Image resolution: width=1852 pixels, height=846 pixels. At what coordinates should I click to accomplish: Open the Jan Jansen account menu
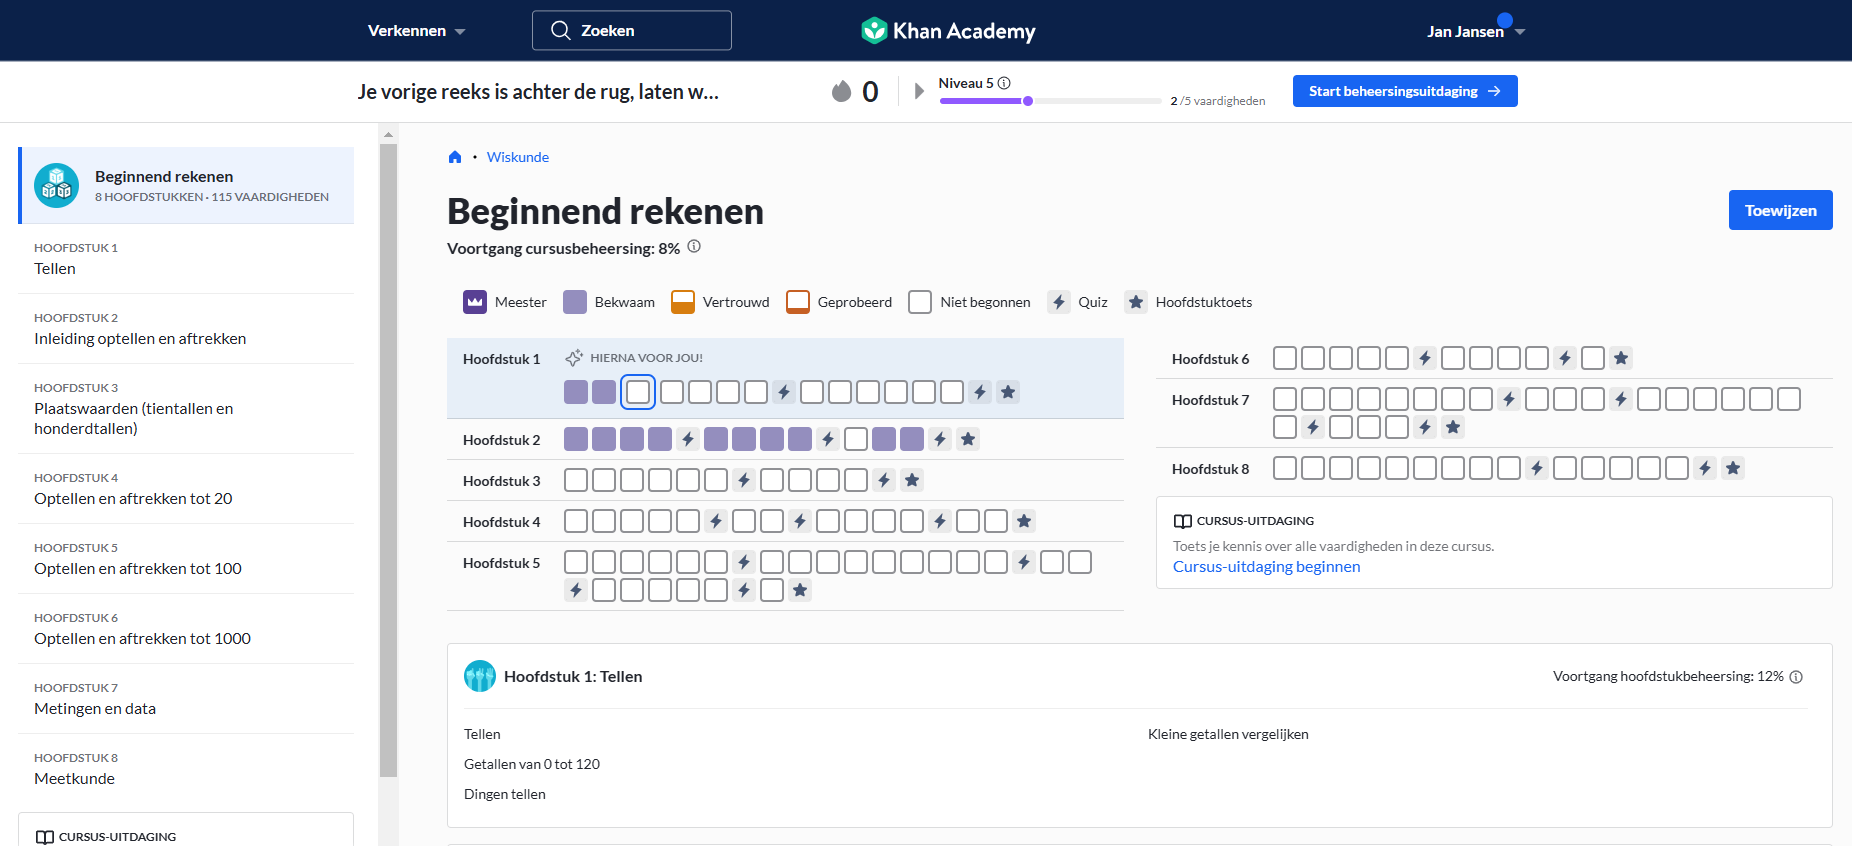pyautogui.click(x=1476, y=31)
